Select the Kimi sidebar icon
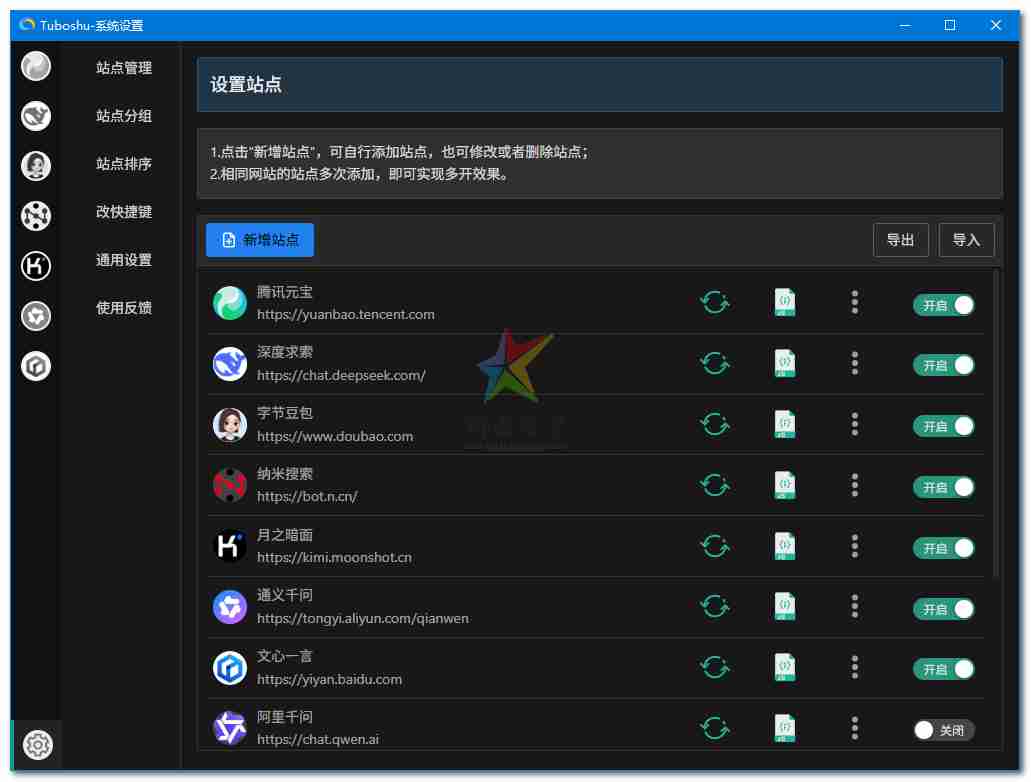 36,266
